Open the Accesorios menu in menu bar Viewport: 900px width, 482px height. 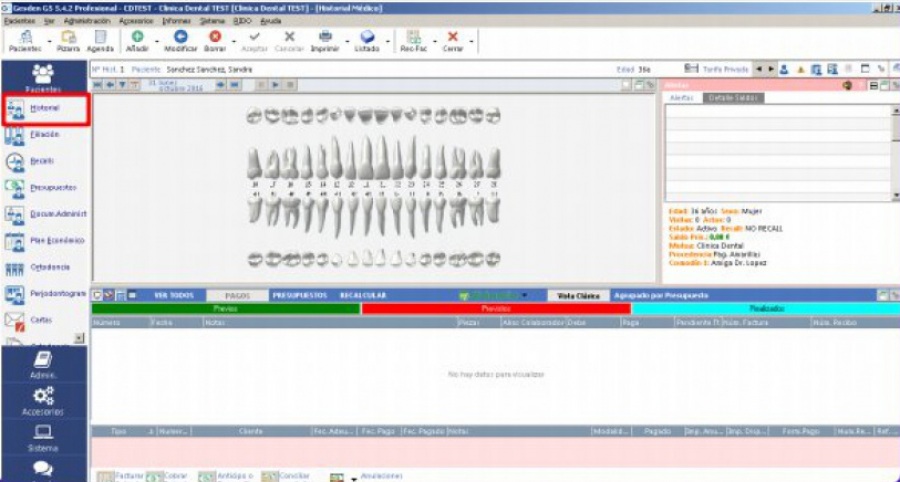point(136,21)
